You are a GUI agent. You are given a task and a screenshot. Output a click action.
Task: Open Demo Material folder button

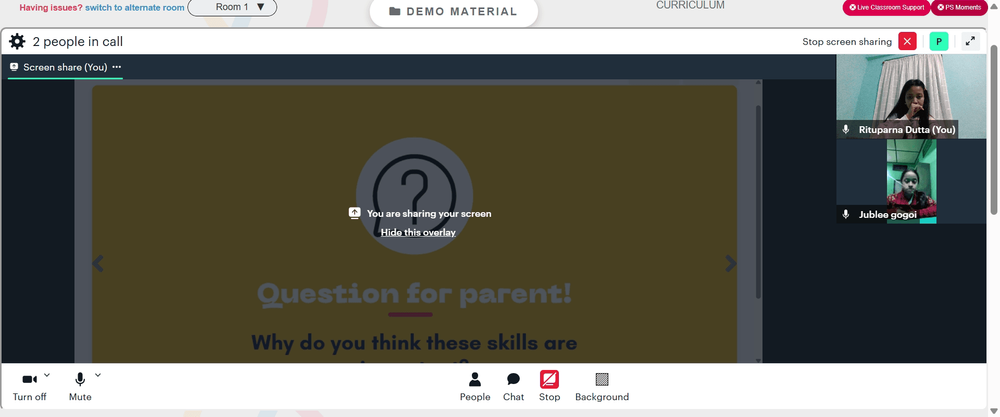coord(453,11)
